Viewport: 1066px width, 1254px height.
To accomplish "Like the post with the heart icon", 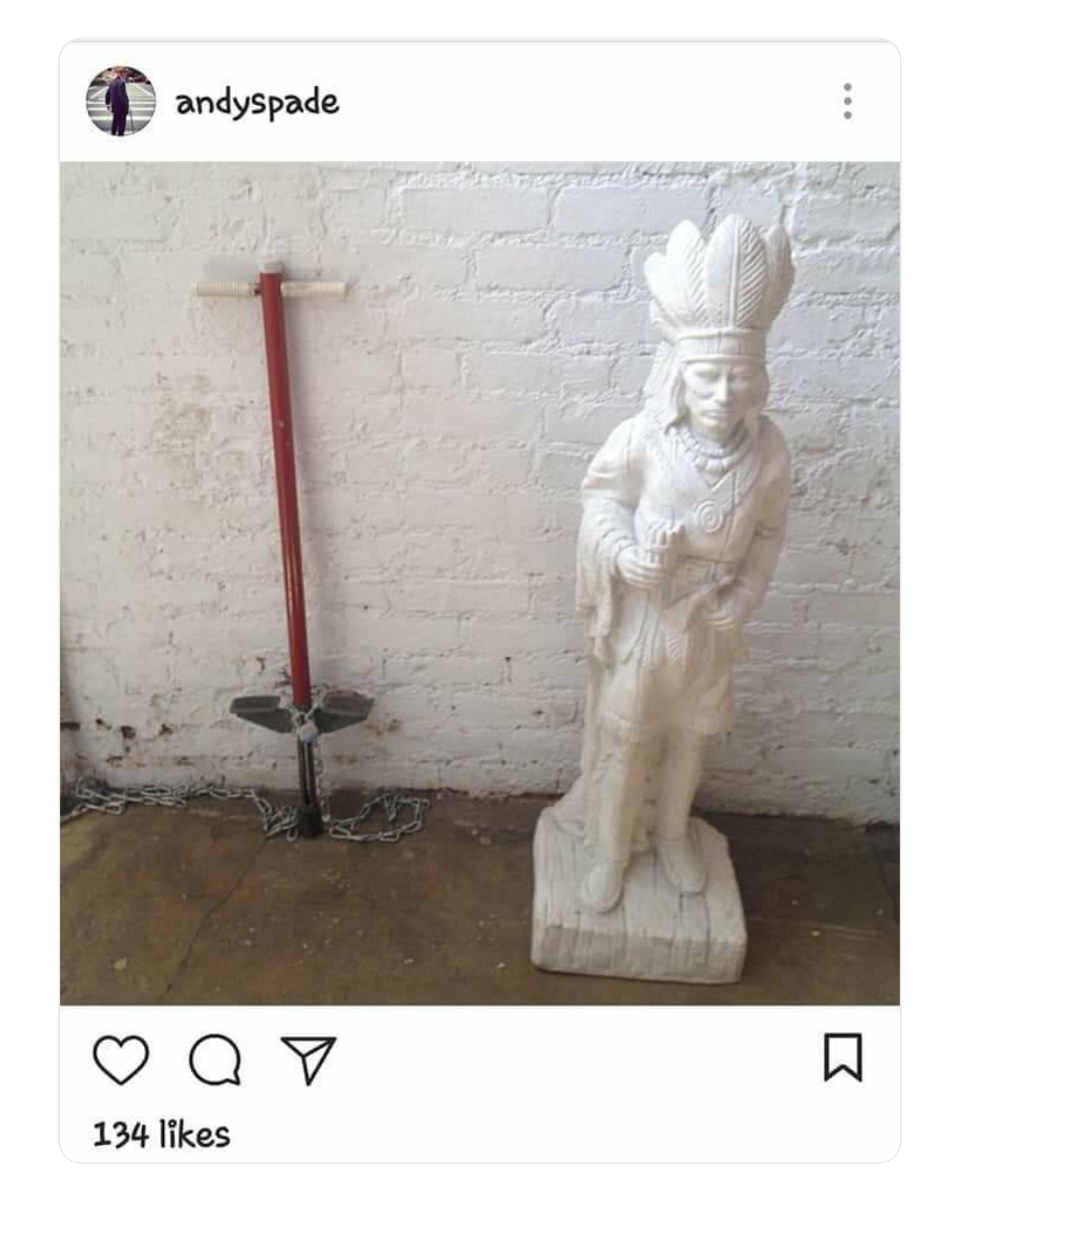I will [121, 1059].
